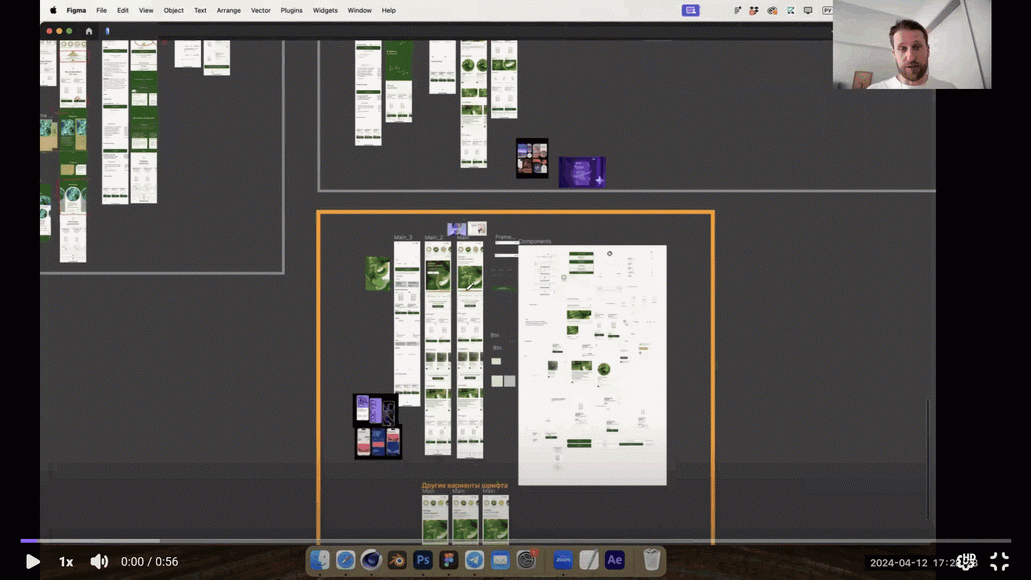
Task: Click the Figma icon in the dock
Action: [x=449, y=560]
